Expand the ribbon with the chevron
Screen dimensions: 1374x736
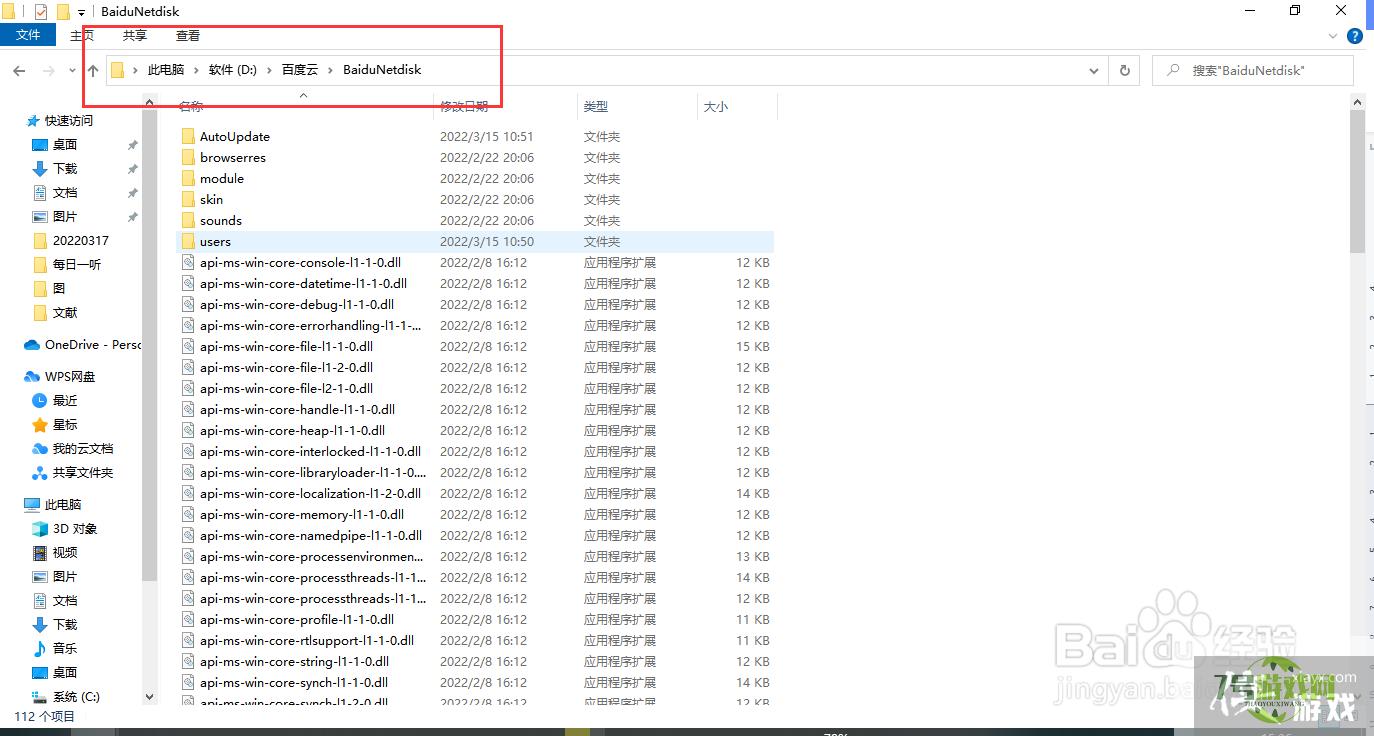point(1333,36)
